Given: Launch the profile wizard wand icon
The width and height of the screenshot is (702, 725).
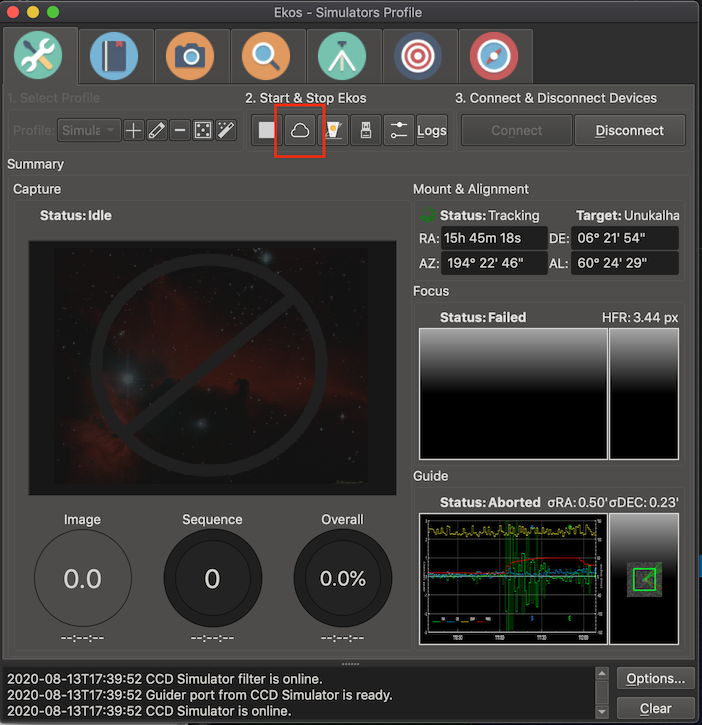Looking at the screenshot, I should 226,130.
